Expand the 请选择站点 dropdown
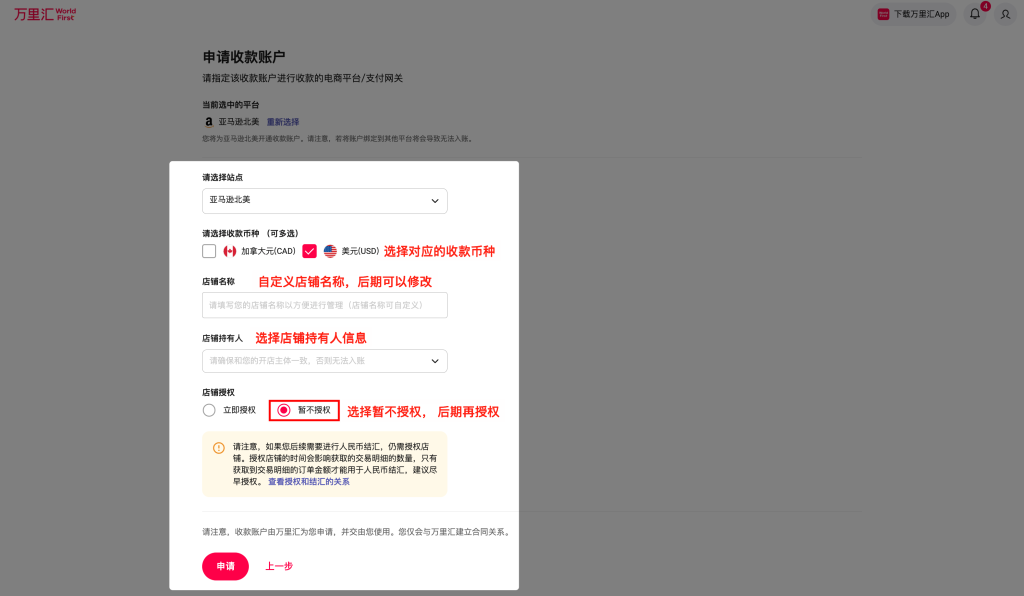This screenshot has width=1024, height=596. (x=324, y=200)
